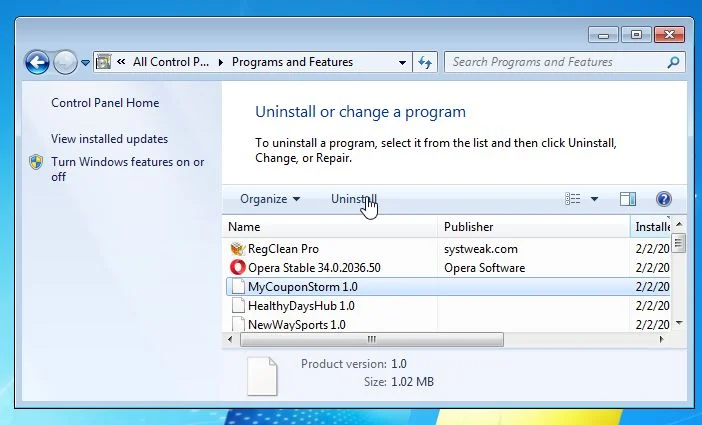Viewport: 702px width, 425px height.
Task: Minimize the Programs and Features window
Action: pyautogui.click(x=603, y=35)
